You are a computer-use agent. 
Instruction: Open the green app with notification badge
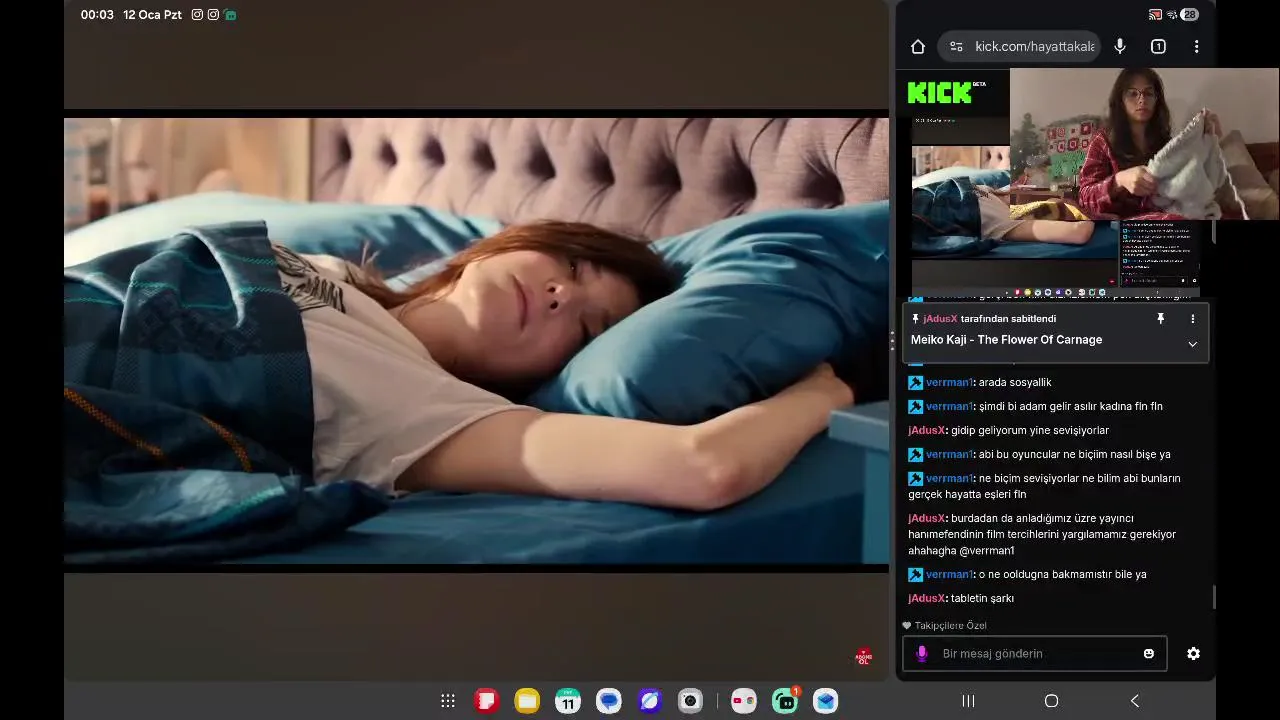785,701
